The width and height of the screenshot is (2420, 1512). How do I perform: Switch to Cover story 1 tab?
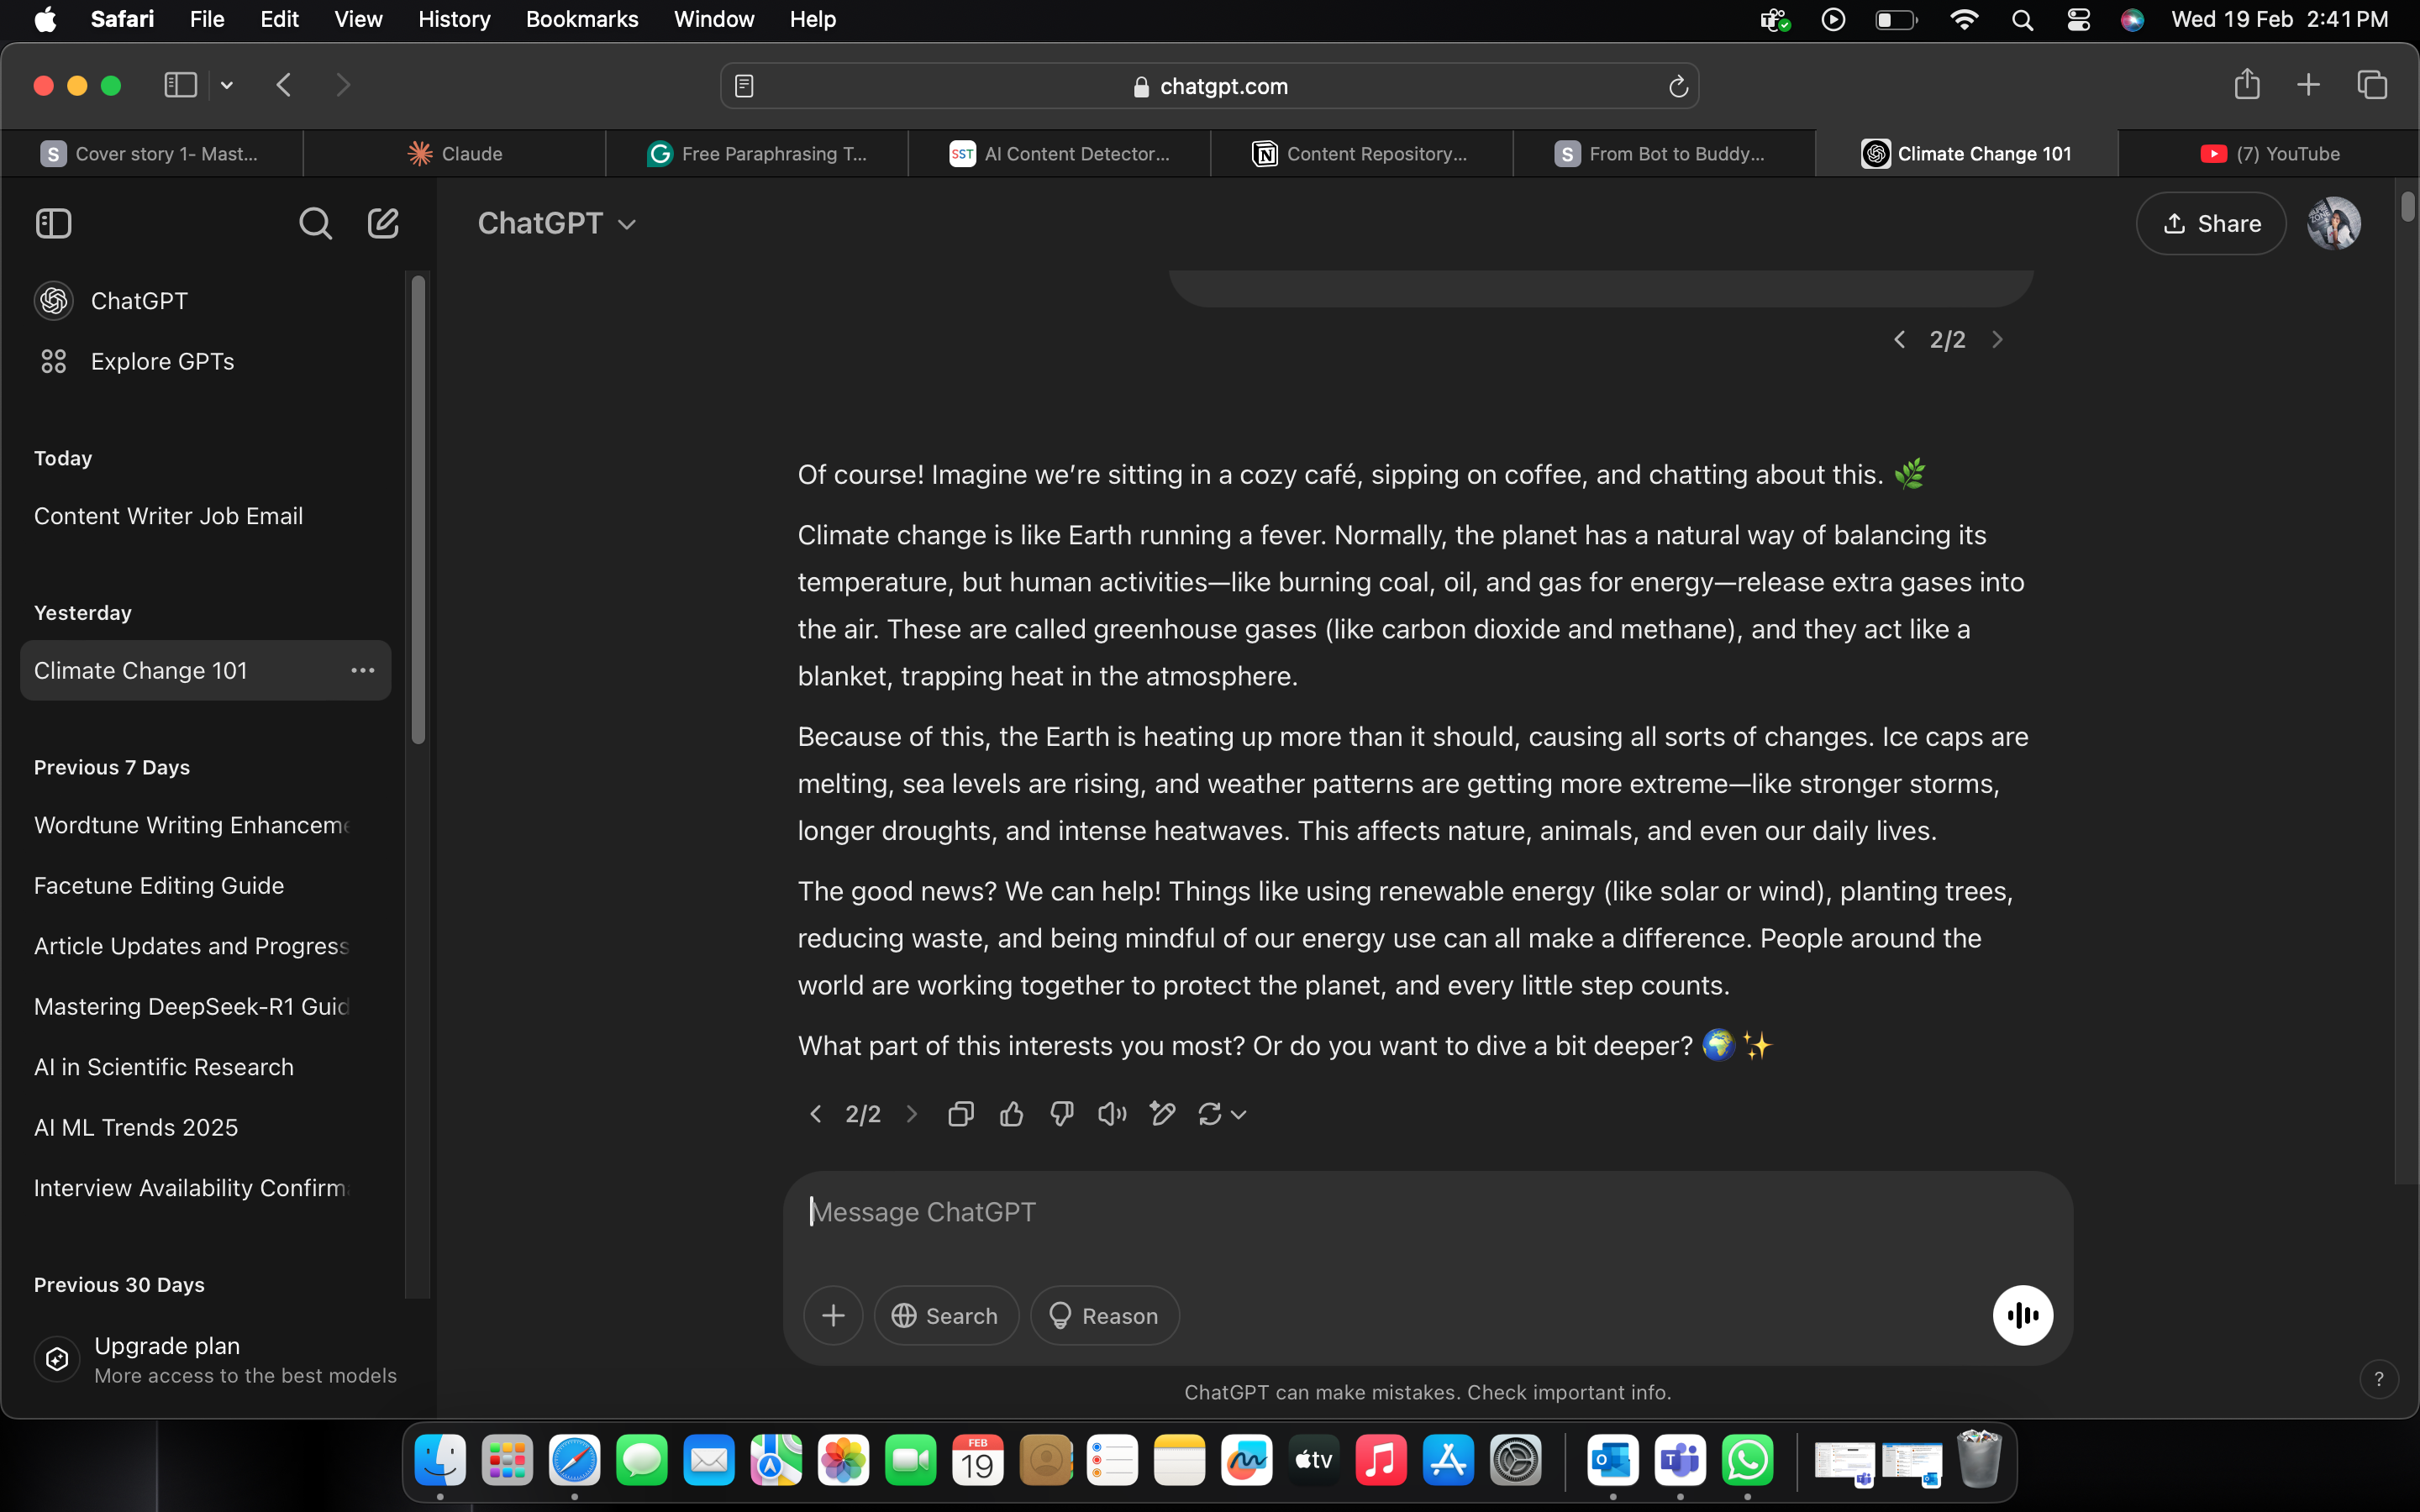(152, 153)
